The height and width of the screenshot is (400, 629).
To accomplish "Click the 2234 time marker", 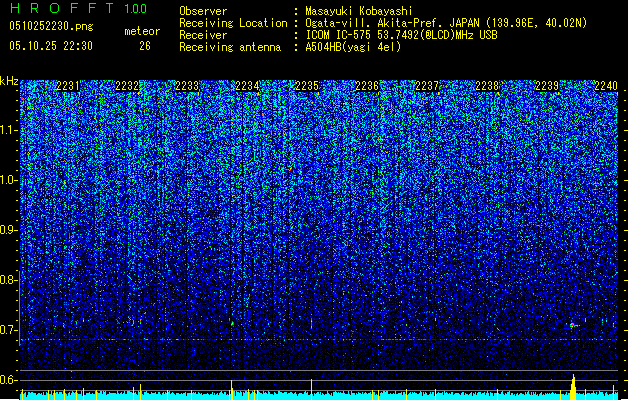I will tap(247, 86).
